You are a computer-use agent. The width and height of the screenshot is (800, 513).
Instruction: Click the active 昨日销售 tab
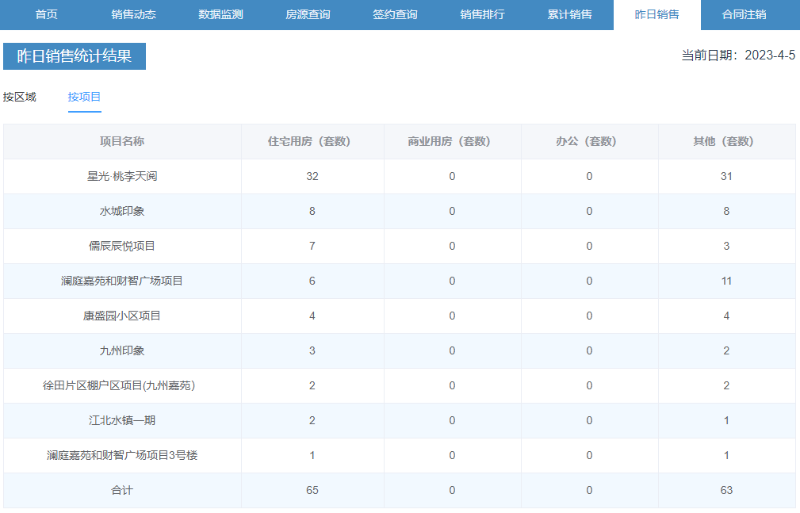click(x=657, y=15)
